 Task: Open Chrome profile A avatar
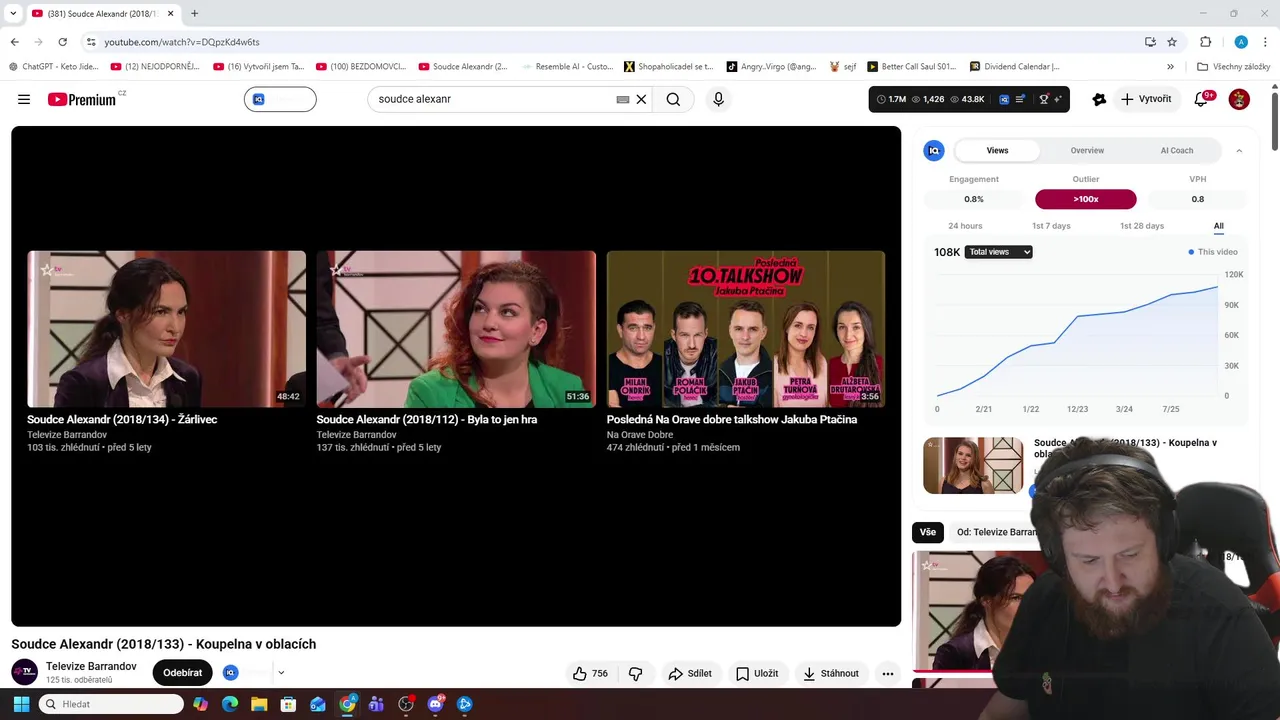(x=1241, y=42)
